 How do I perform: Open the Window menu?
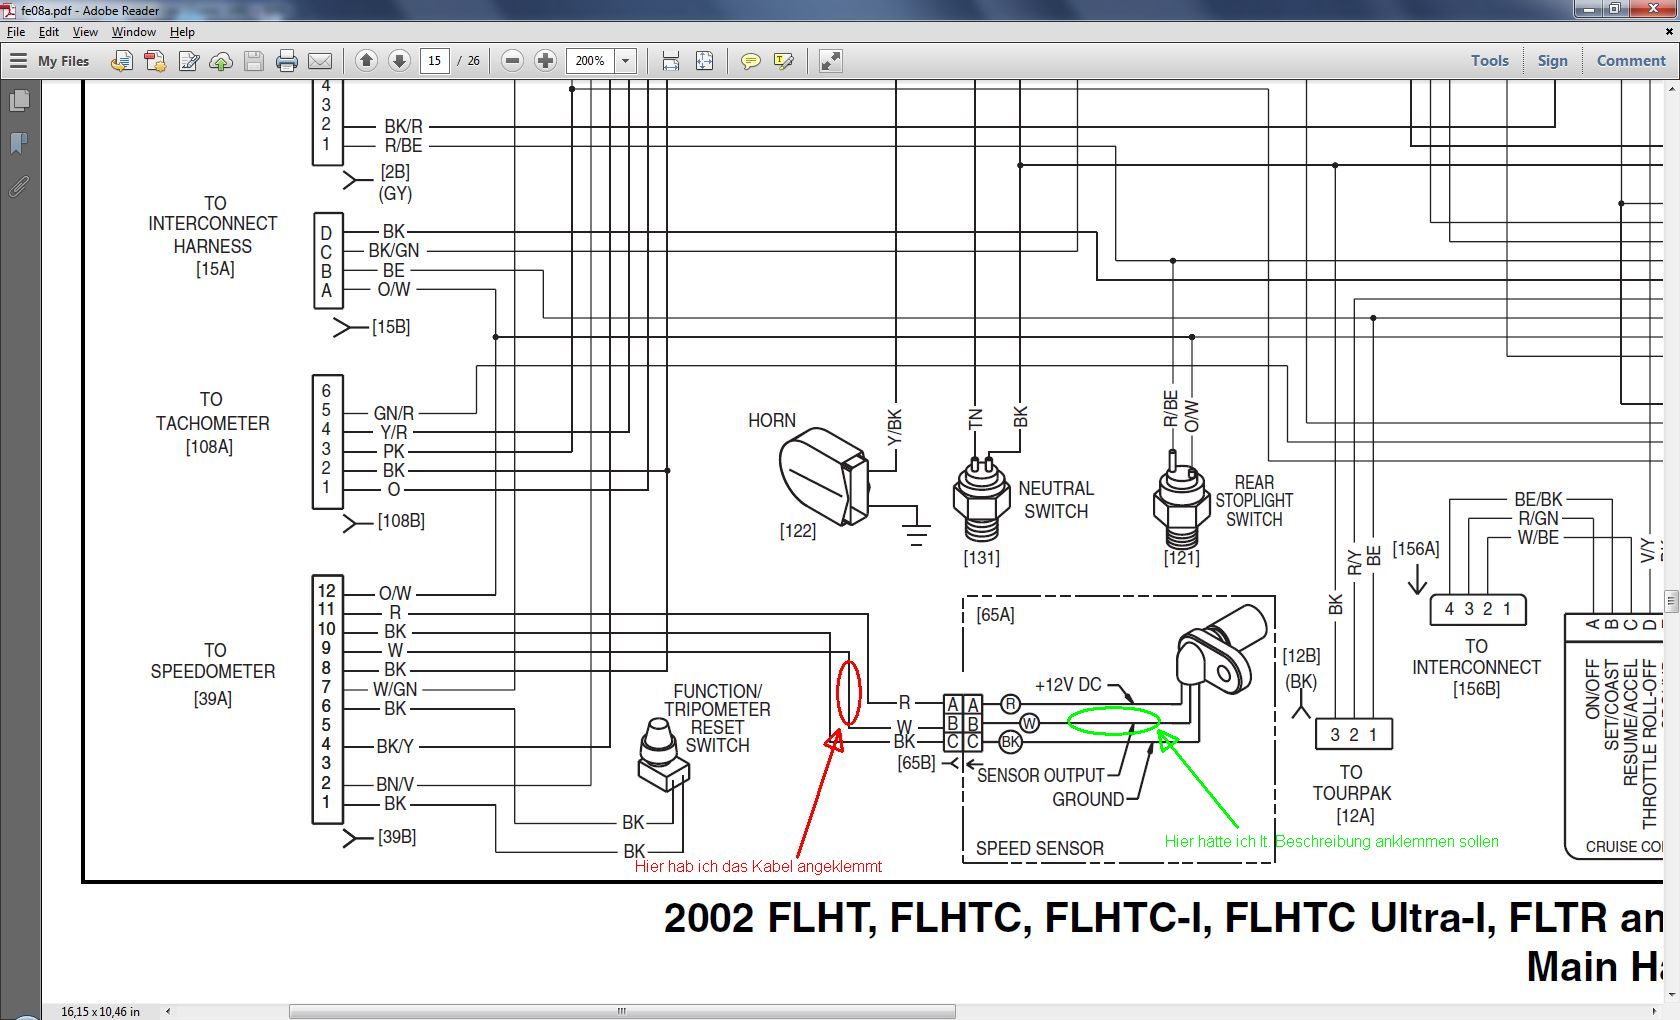click(133, 32)
